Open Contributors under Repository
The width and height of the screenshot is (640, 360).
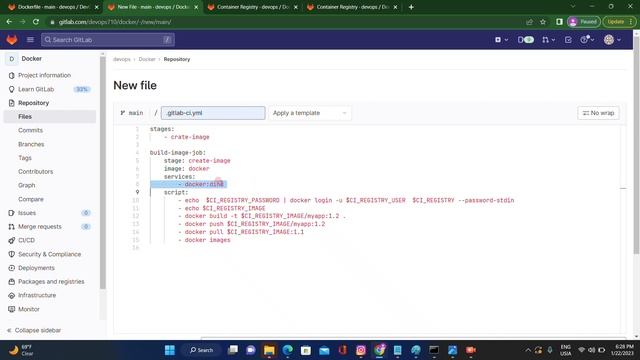pyautogui.click(x=36, y=172)
